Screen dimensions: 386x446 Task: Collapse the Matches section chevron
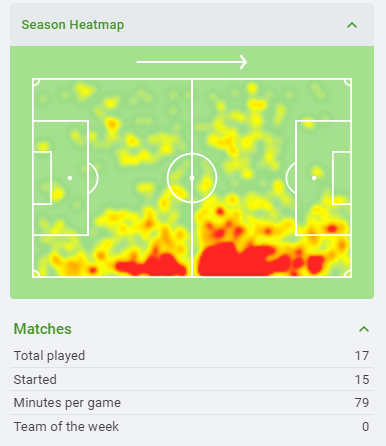click(x=364, y=329)
